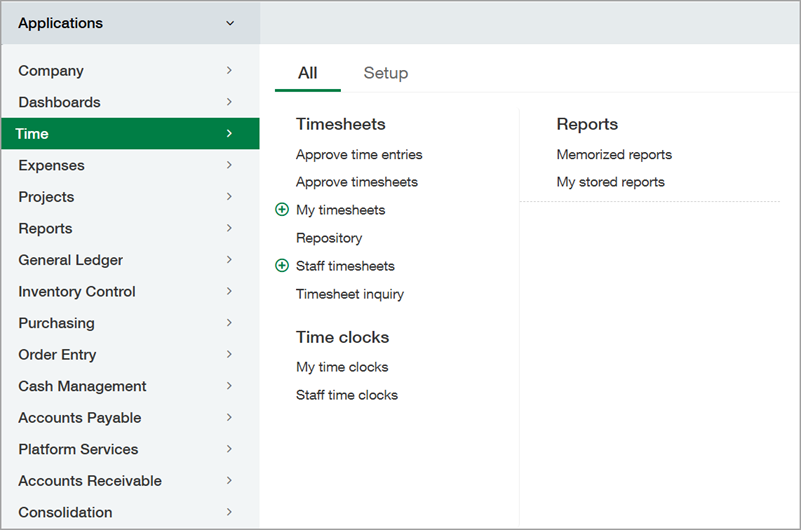
Task: Click the chevron next to Purchasing
Action: pos(229,323)
